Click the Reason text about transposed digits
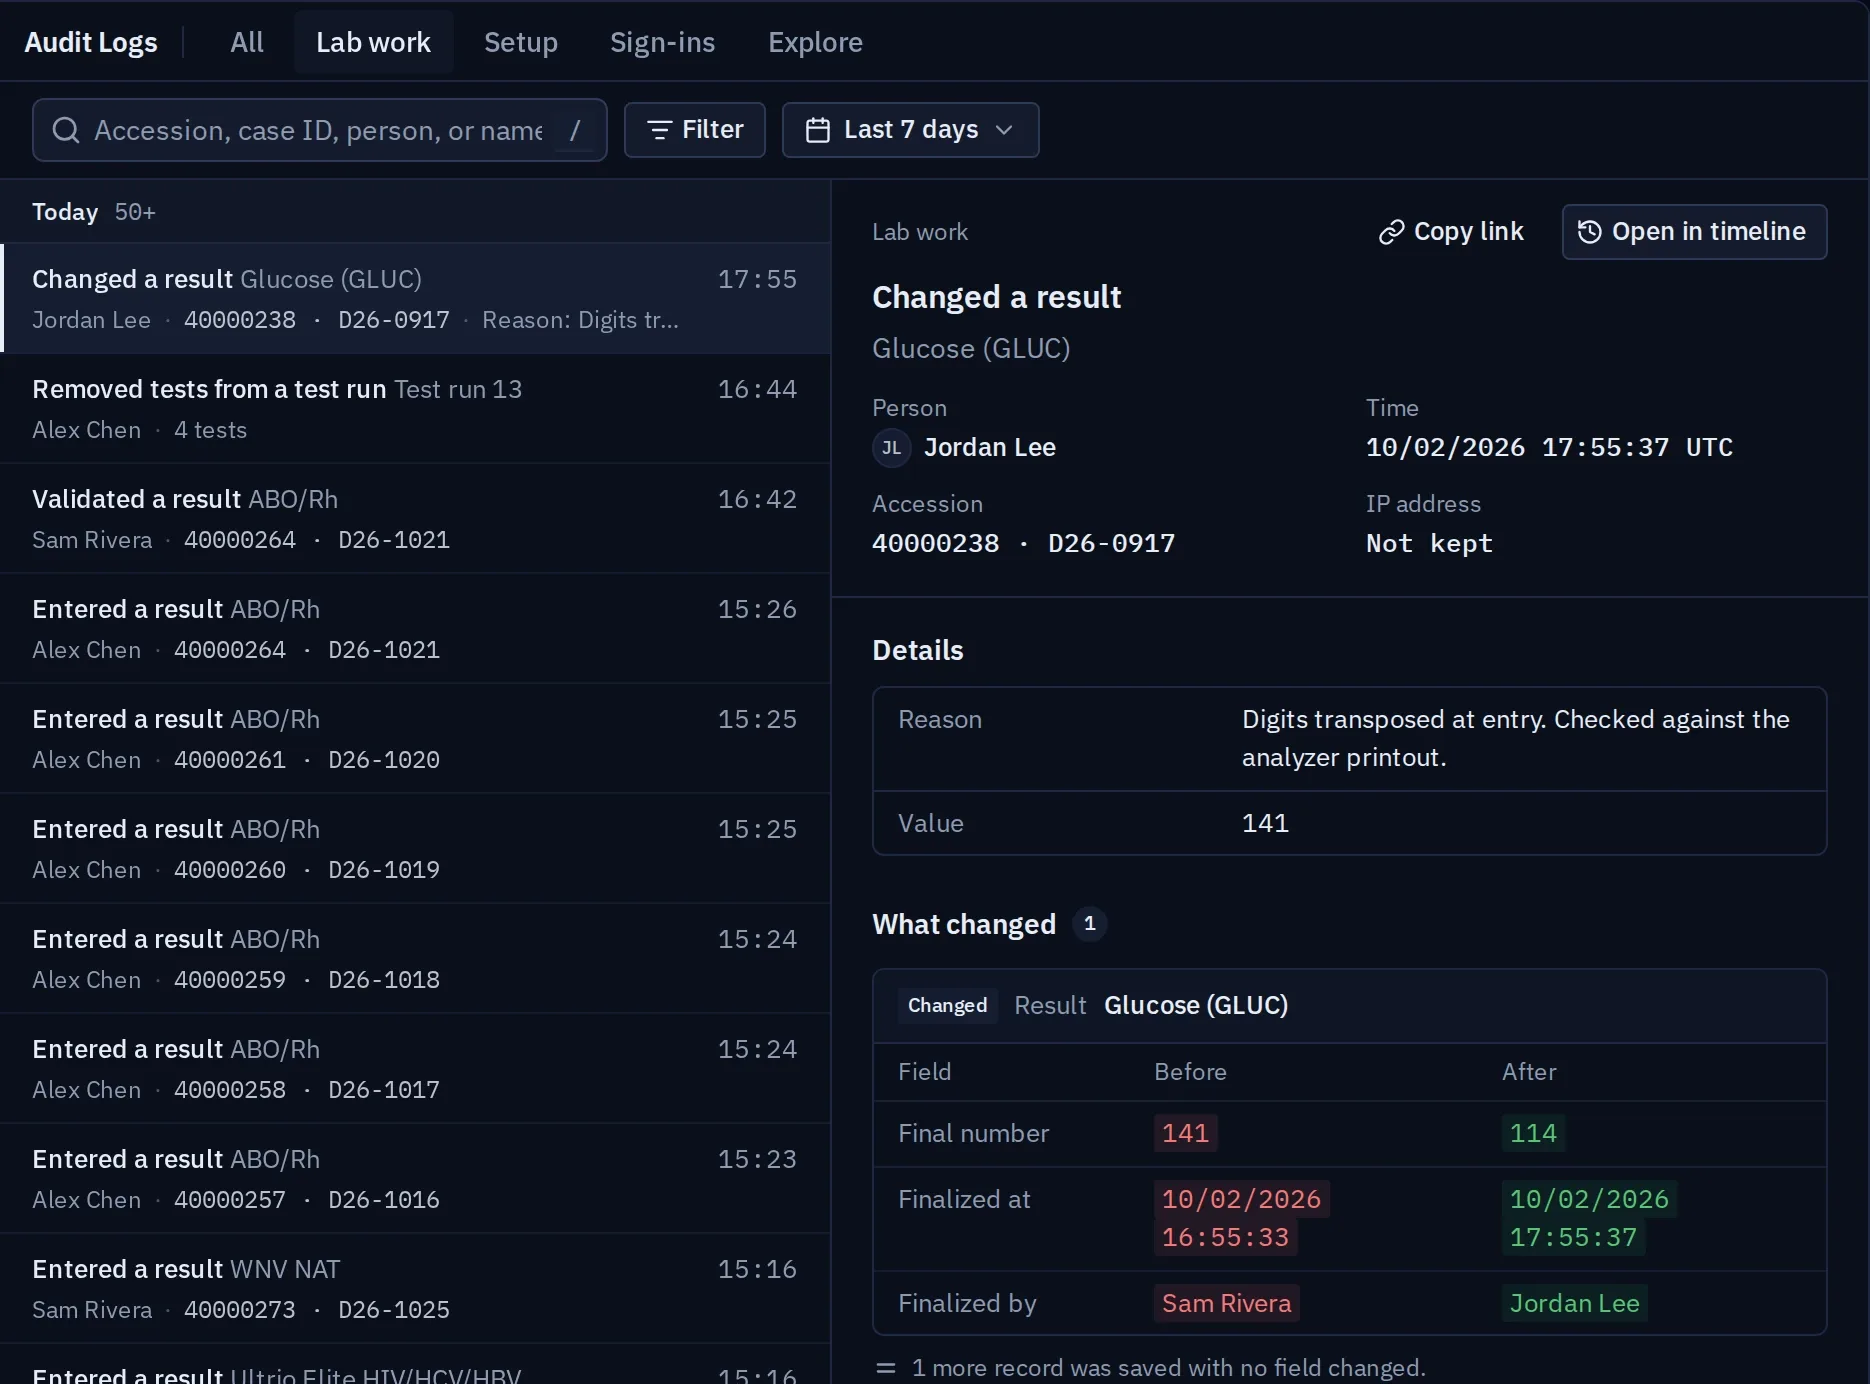1870x1384 pixels. click(1515, 738)
